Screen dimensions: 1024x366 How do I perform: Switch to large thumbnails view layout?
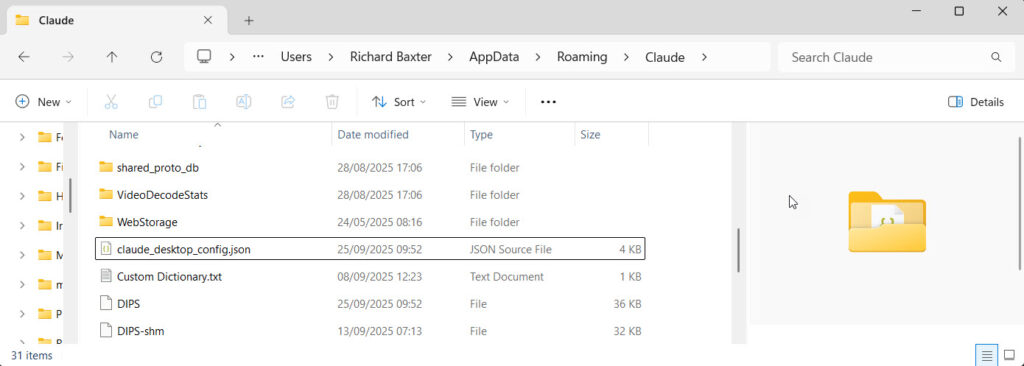(1009, 356)
